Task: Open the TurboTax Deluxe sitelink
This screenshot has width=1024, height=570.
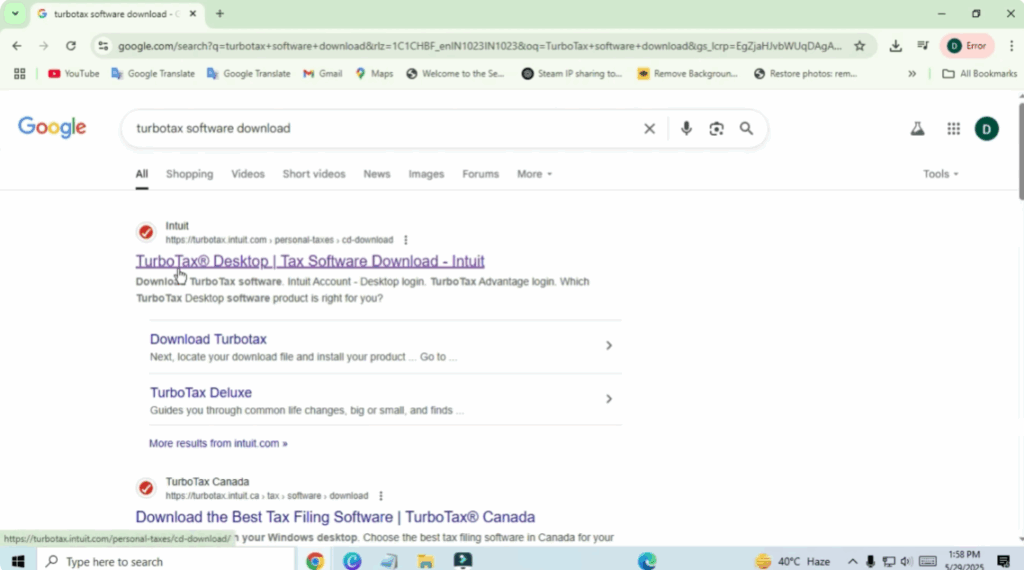Action: (x=200, y=393)
